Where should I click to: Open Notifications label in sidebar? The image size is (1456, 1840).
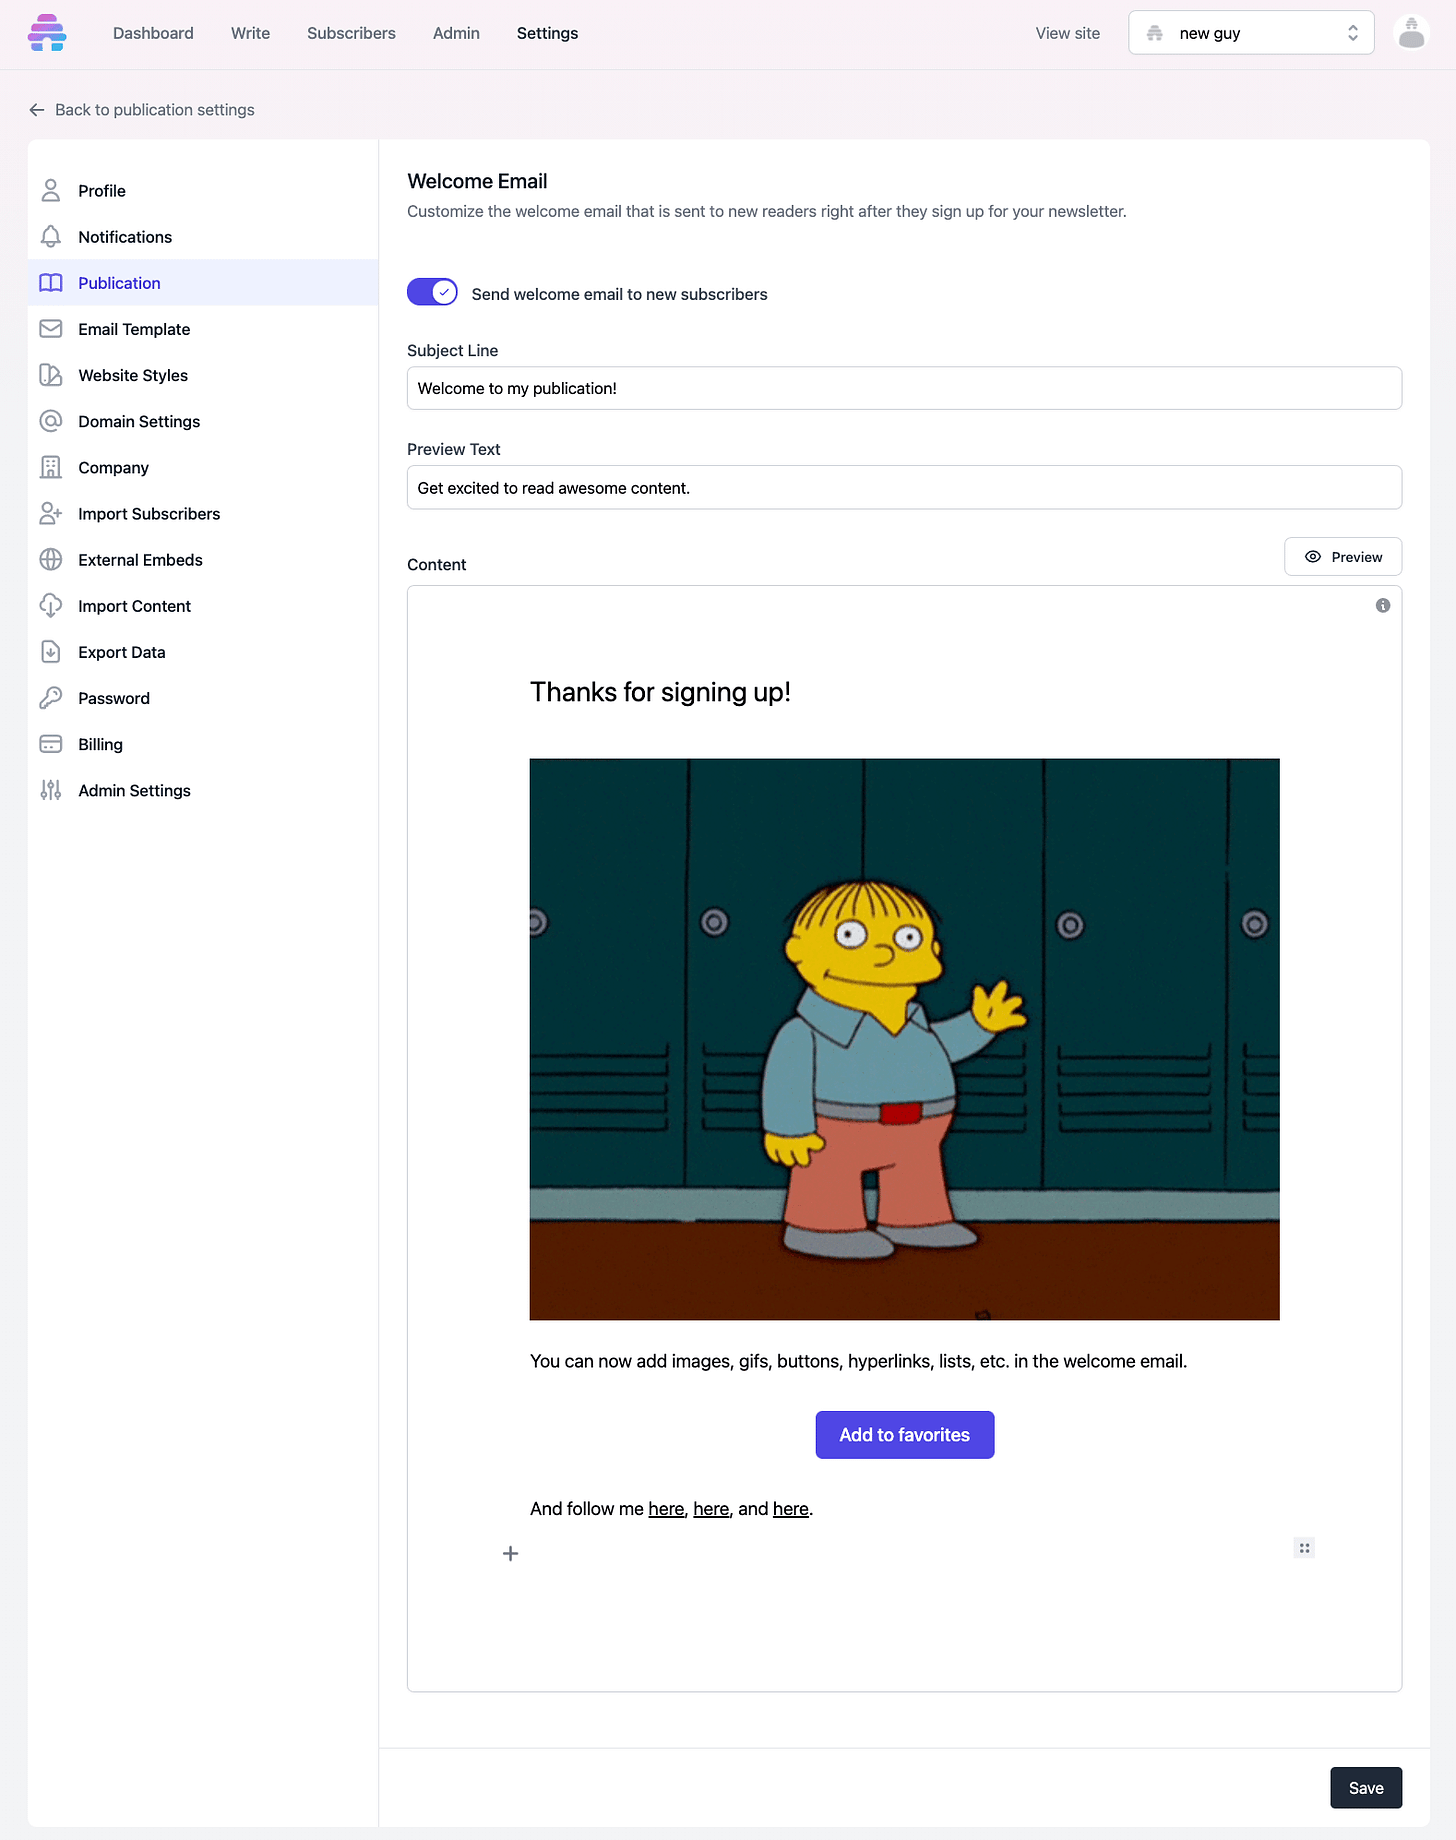pos(125,237)
